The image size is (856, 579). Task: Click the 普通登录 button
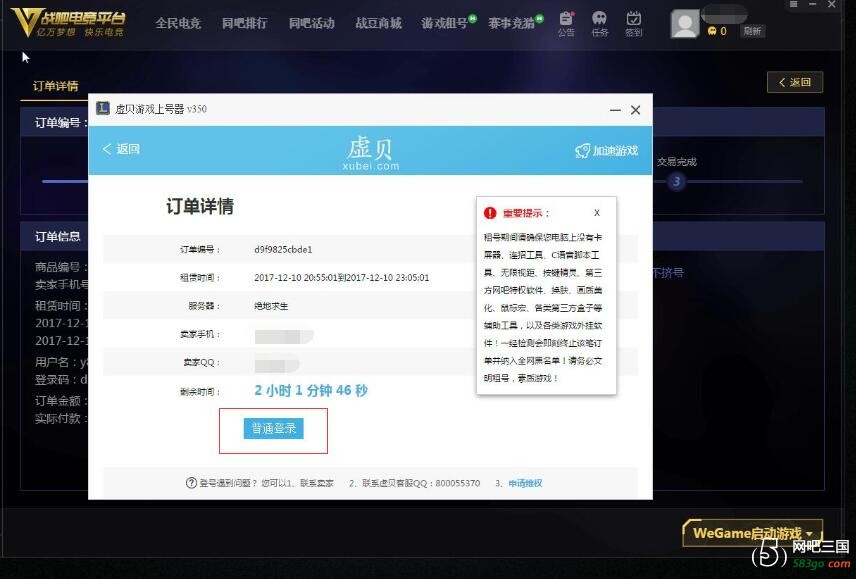coord(274,428)
